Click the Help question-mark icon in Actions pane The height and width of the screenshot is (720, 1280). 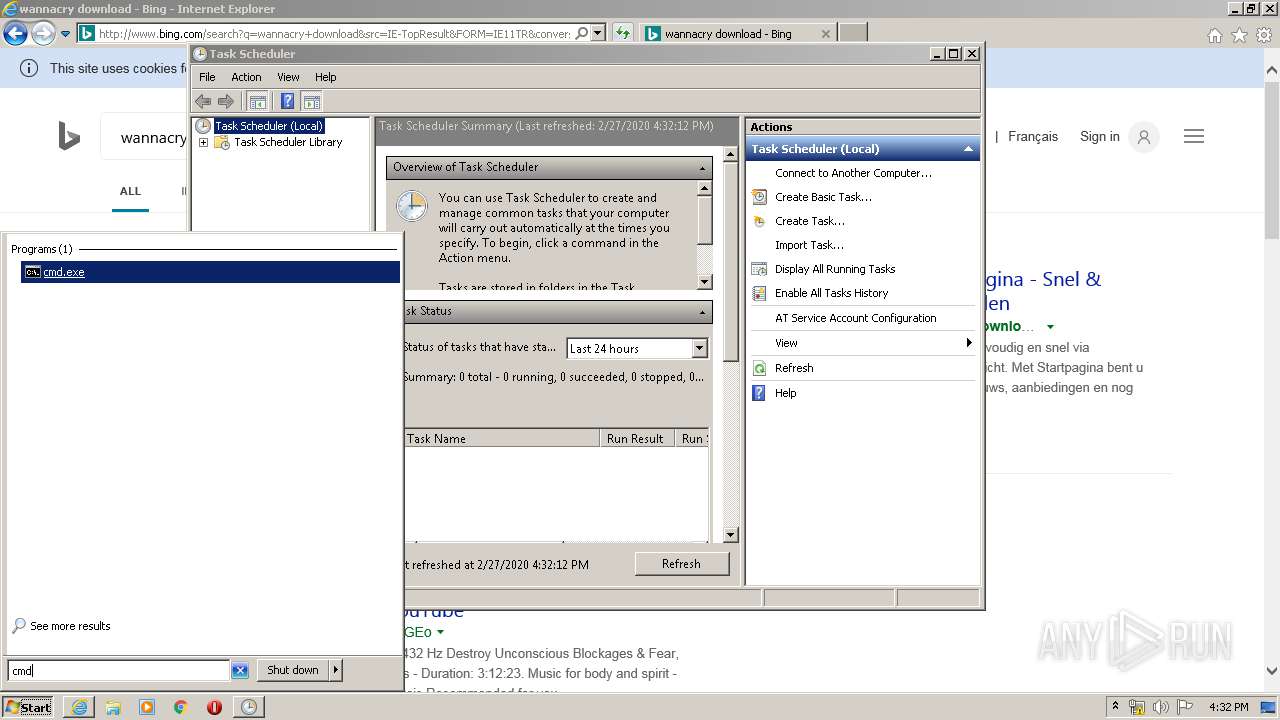(760, 393)
